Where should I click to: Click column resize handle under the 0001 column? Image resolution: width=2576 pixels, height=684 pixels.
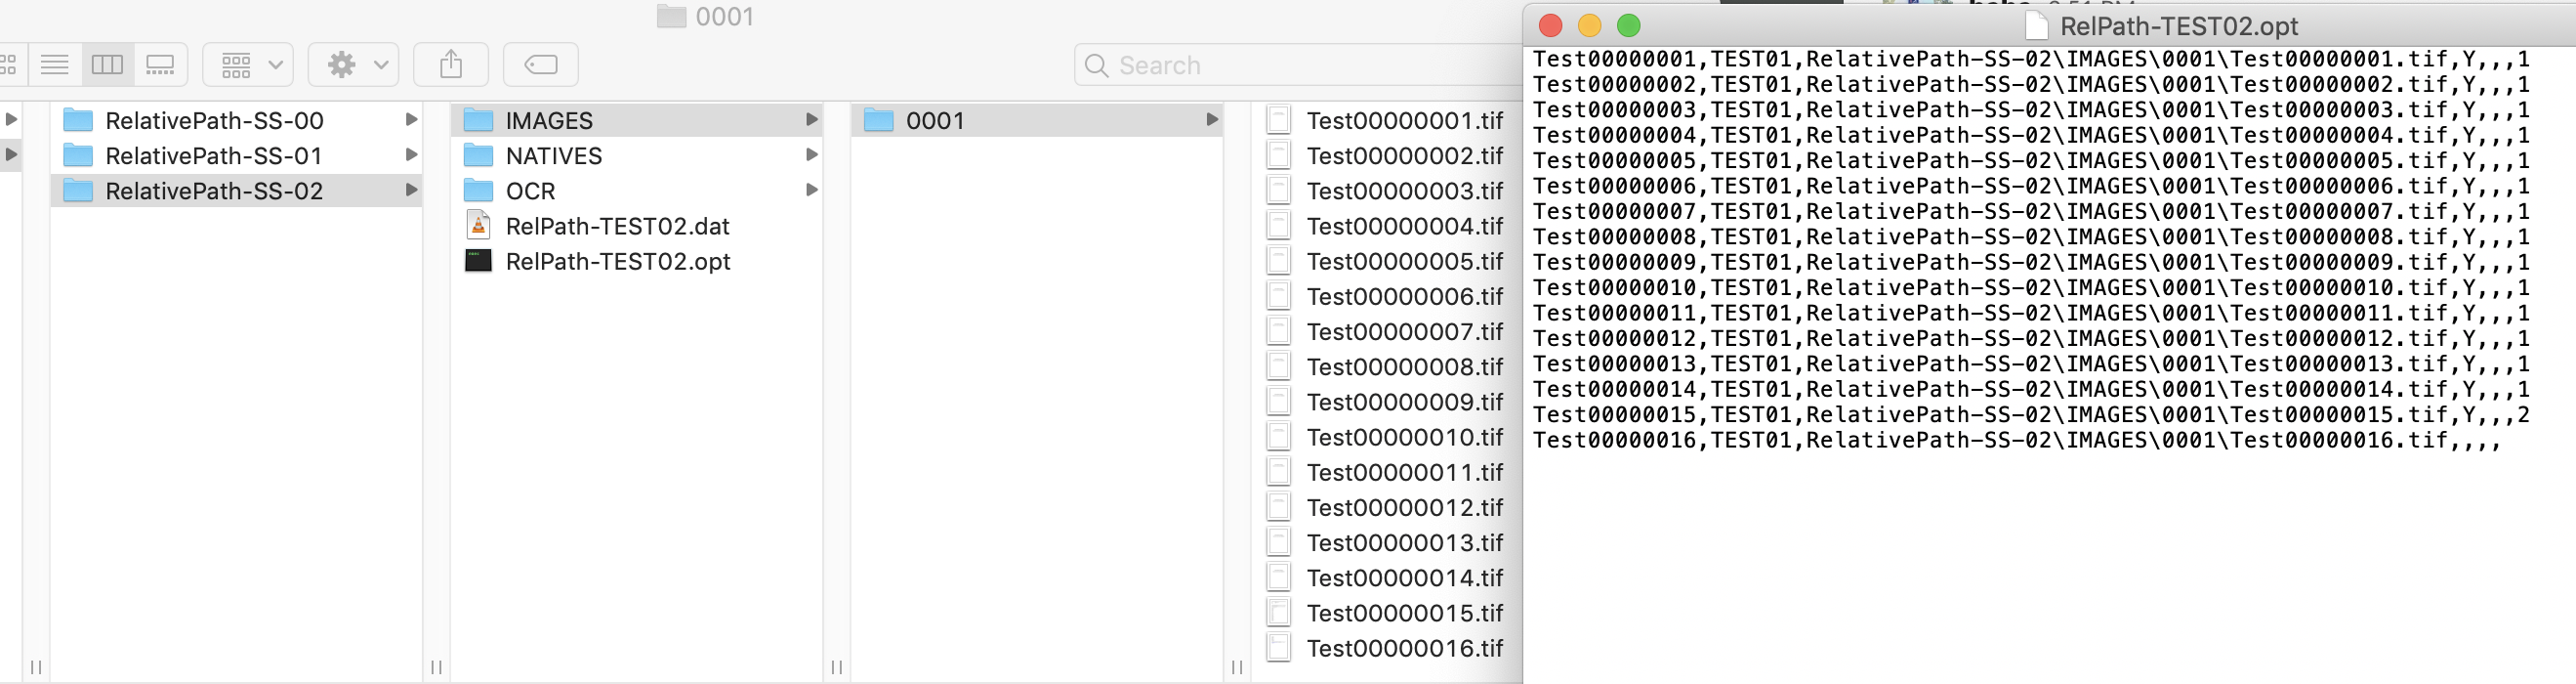click(1237, 667)
